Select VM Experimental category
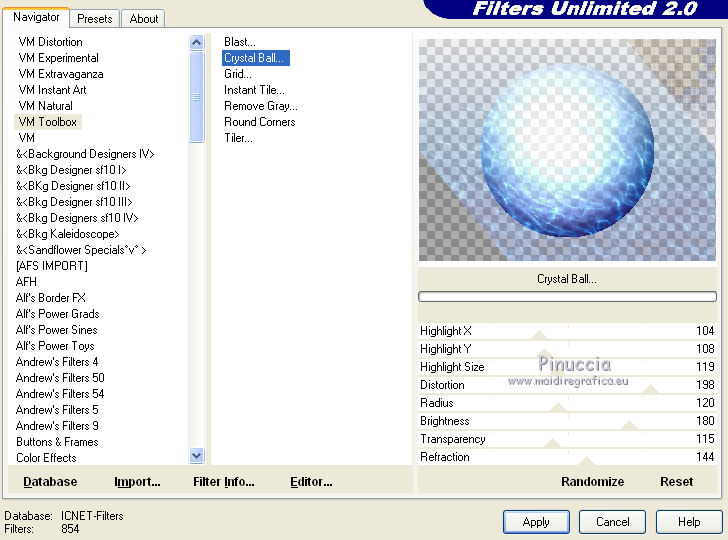Viewport: 728px width, 540px height. (x=58, y=58)
